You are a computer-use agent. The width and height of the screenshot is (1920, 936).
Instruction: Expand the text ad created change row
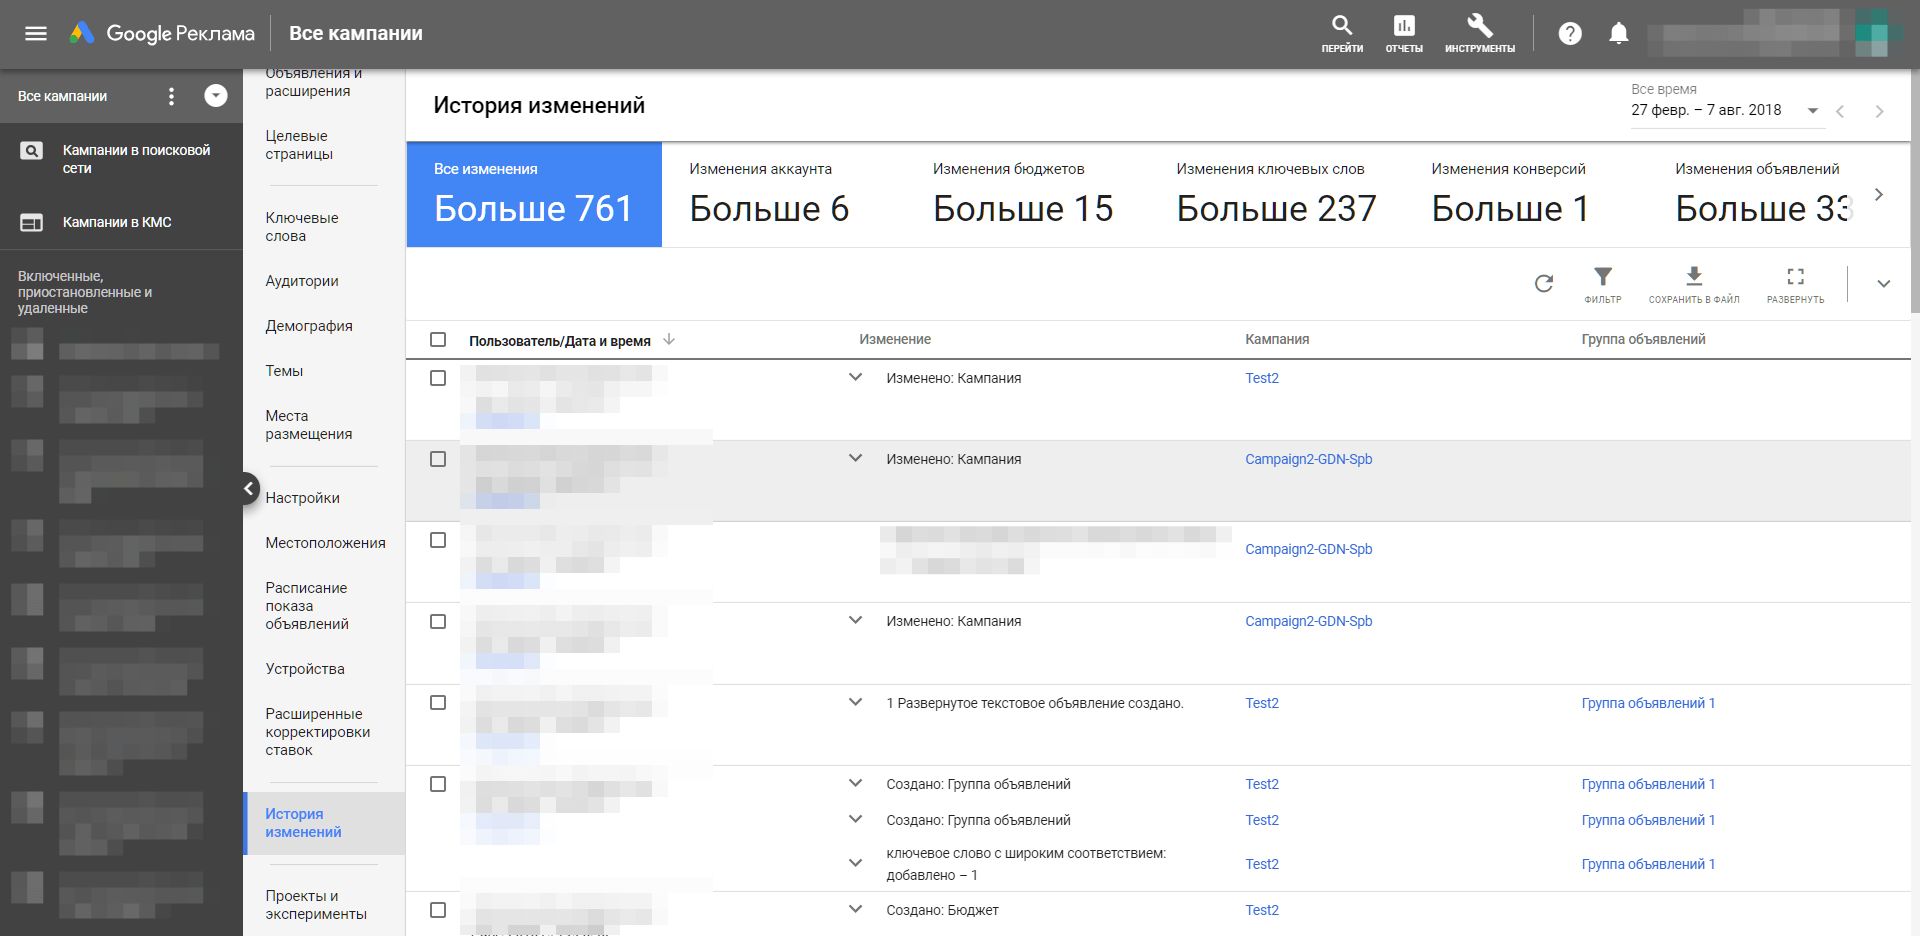855,703
